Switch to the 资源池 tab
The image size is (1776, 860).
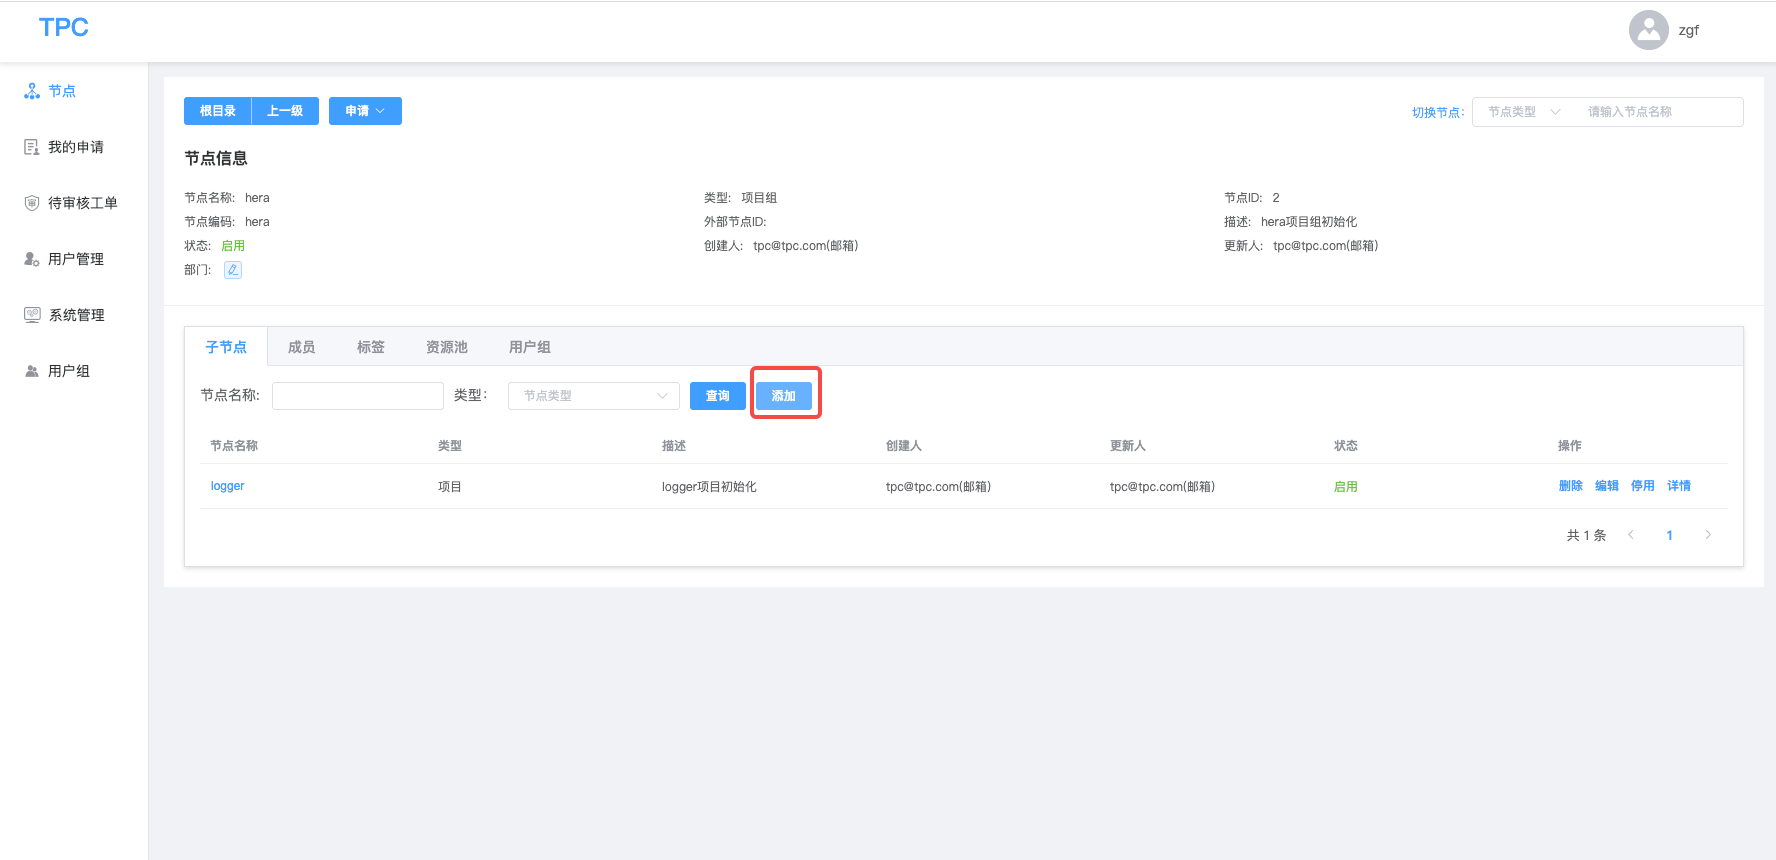447,347
